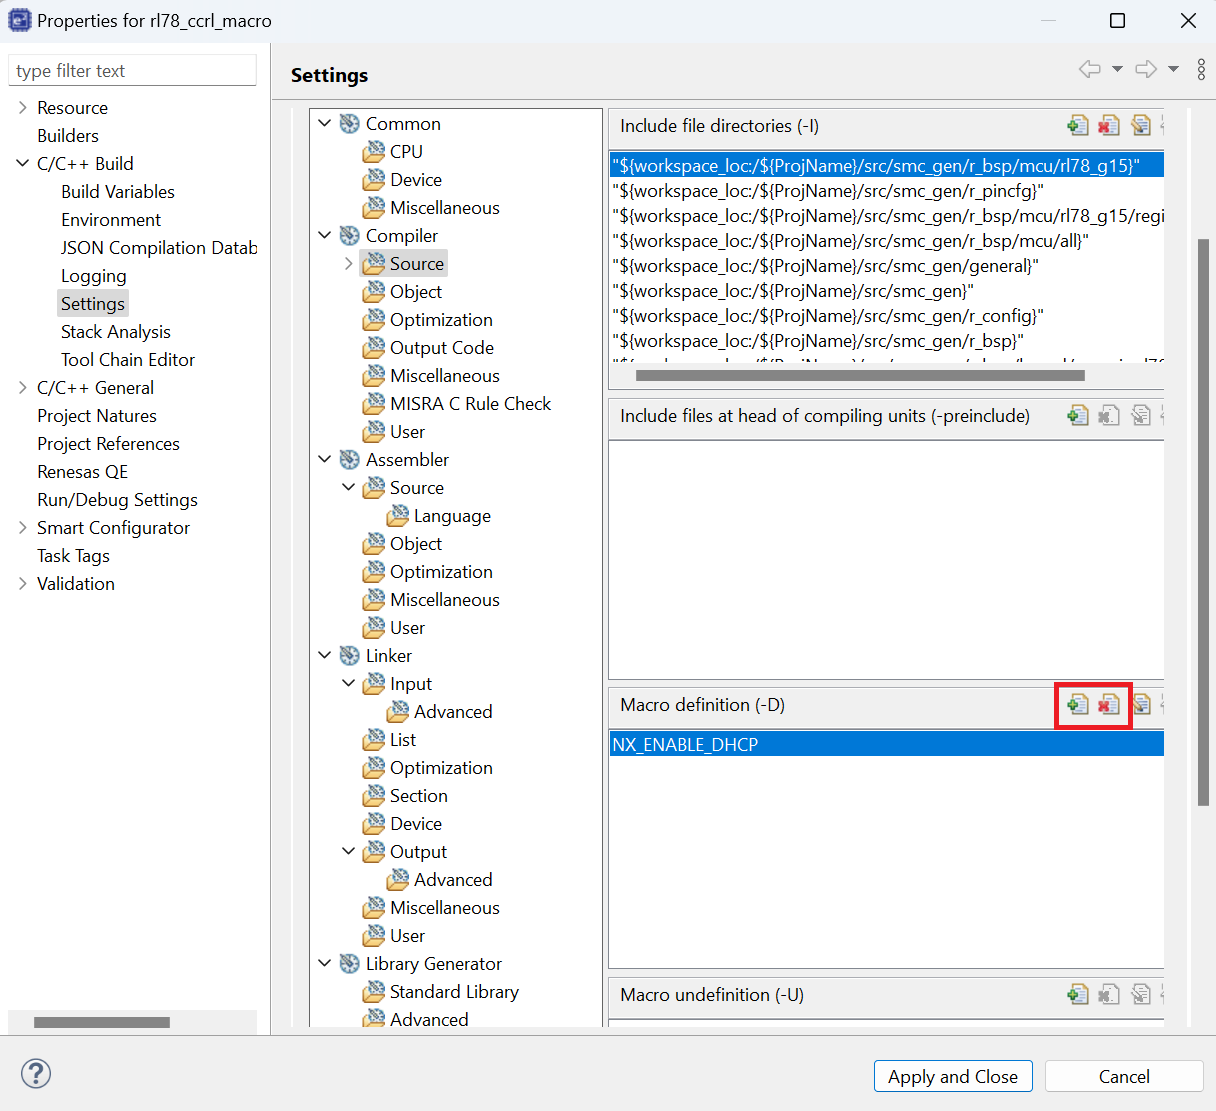The width and height of the screenshot is (1216, 1111).
Task: Collapse the Common tool group
Action: point(324,124)
